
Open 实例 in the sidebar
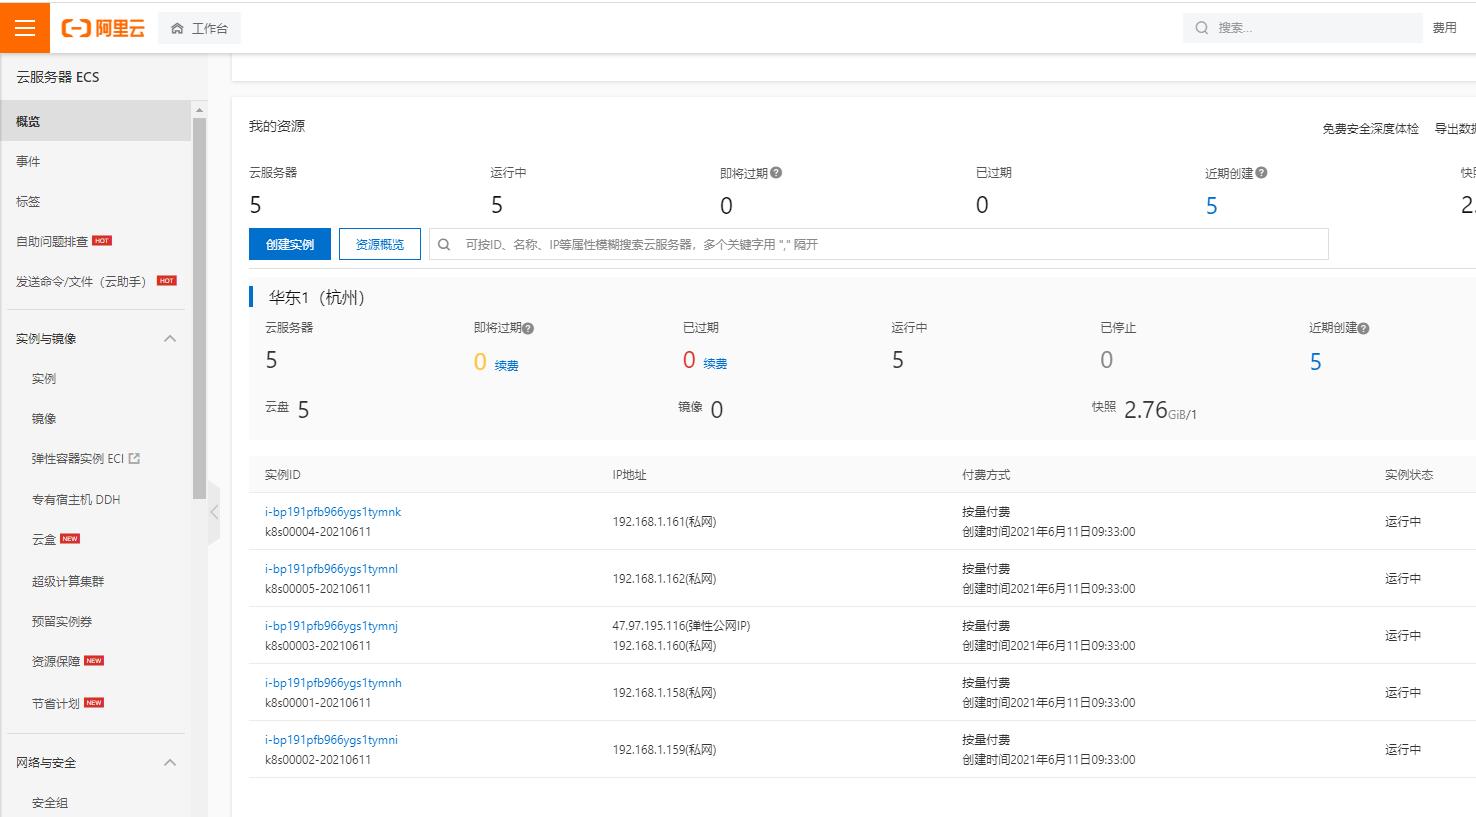click(x=44, y=378)
